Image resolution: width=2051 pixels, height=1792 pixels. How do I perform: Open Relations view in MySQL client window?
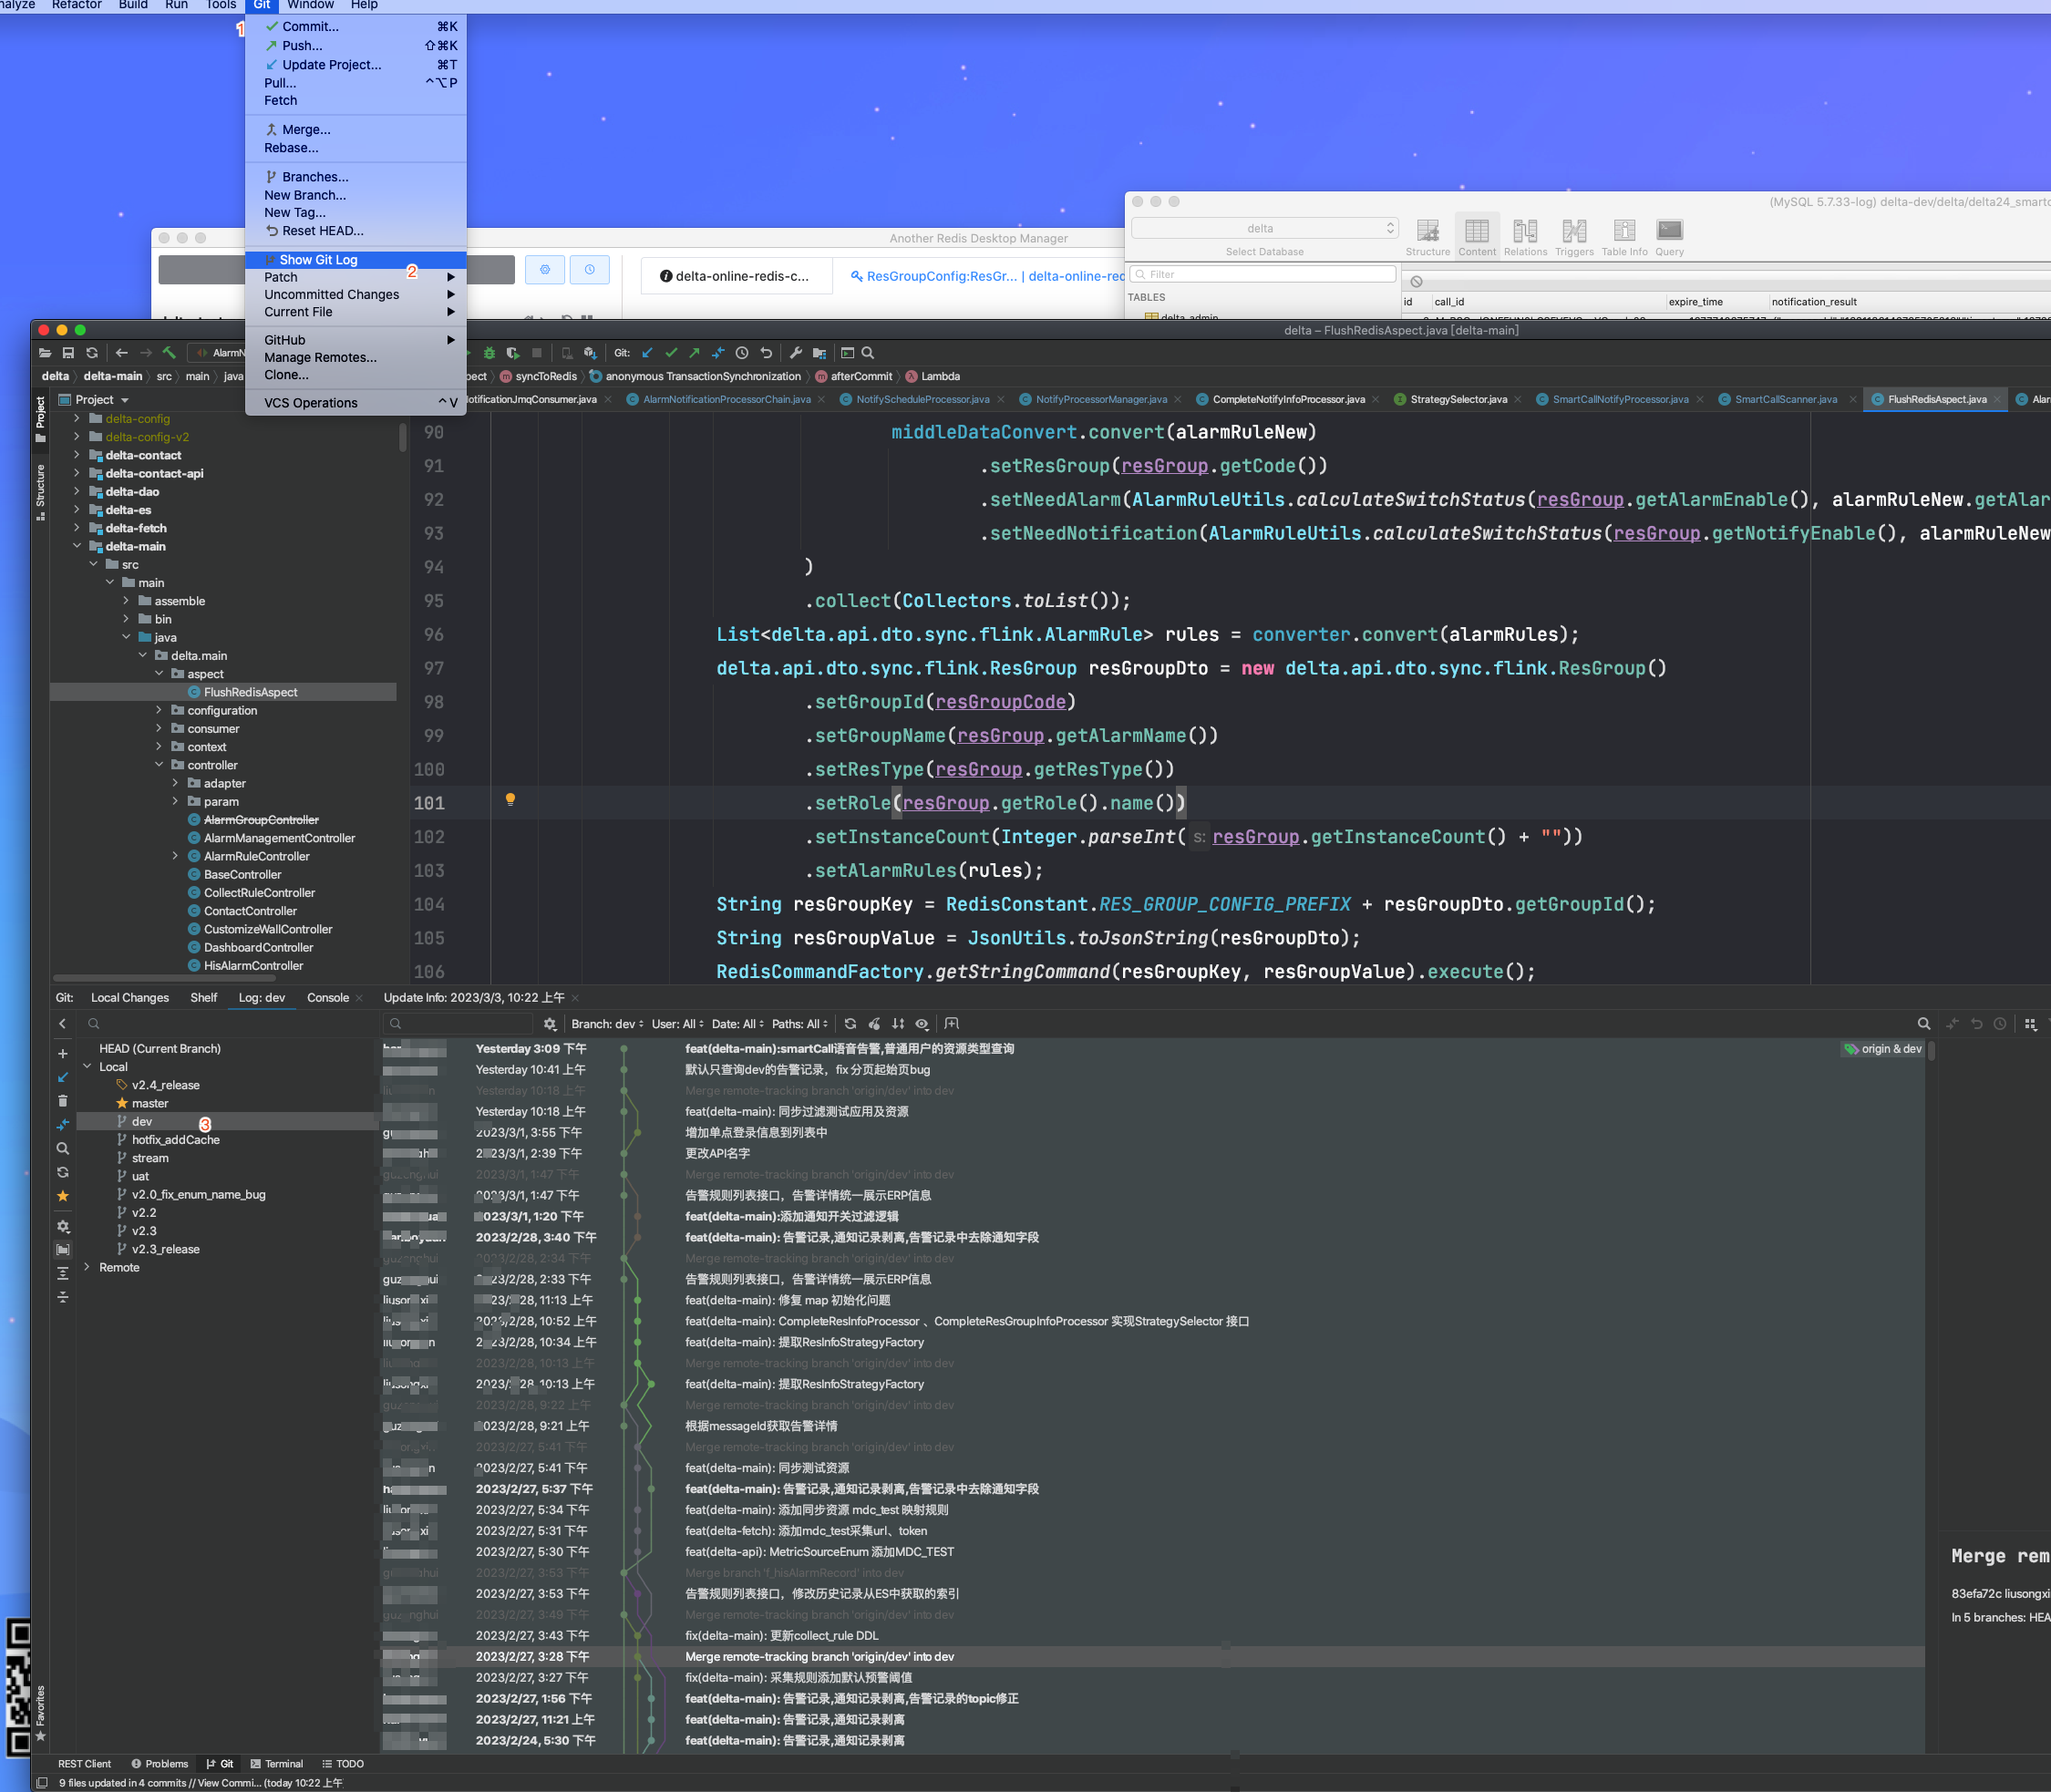1525,238
